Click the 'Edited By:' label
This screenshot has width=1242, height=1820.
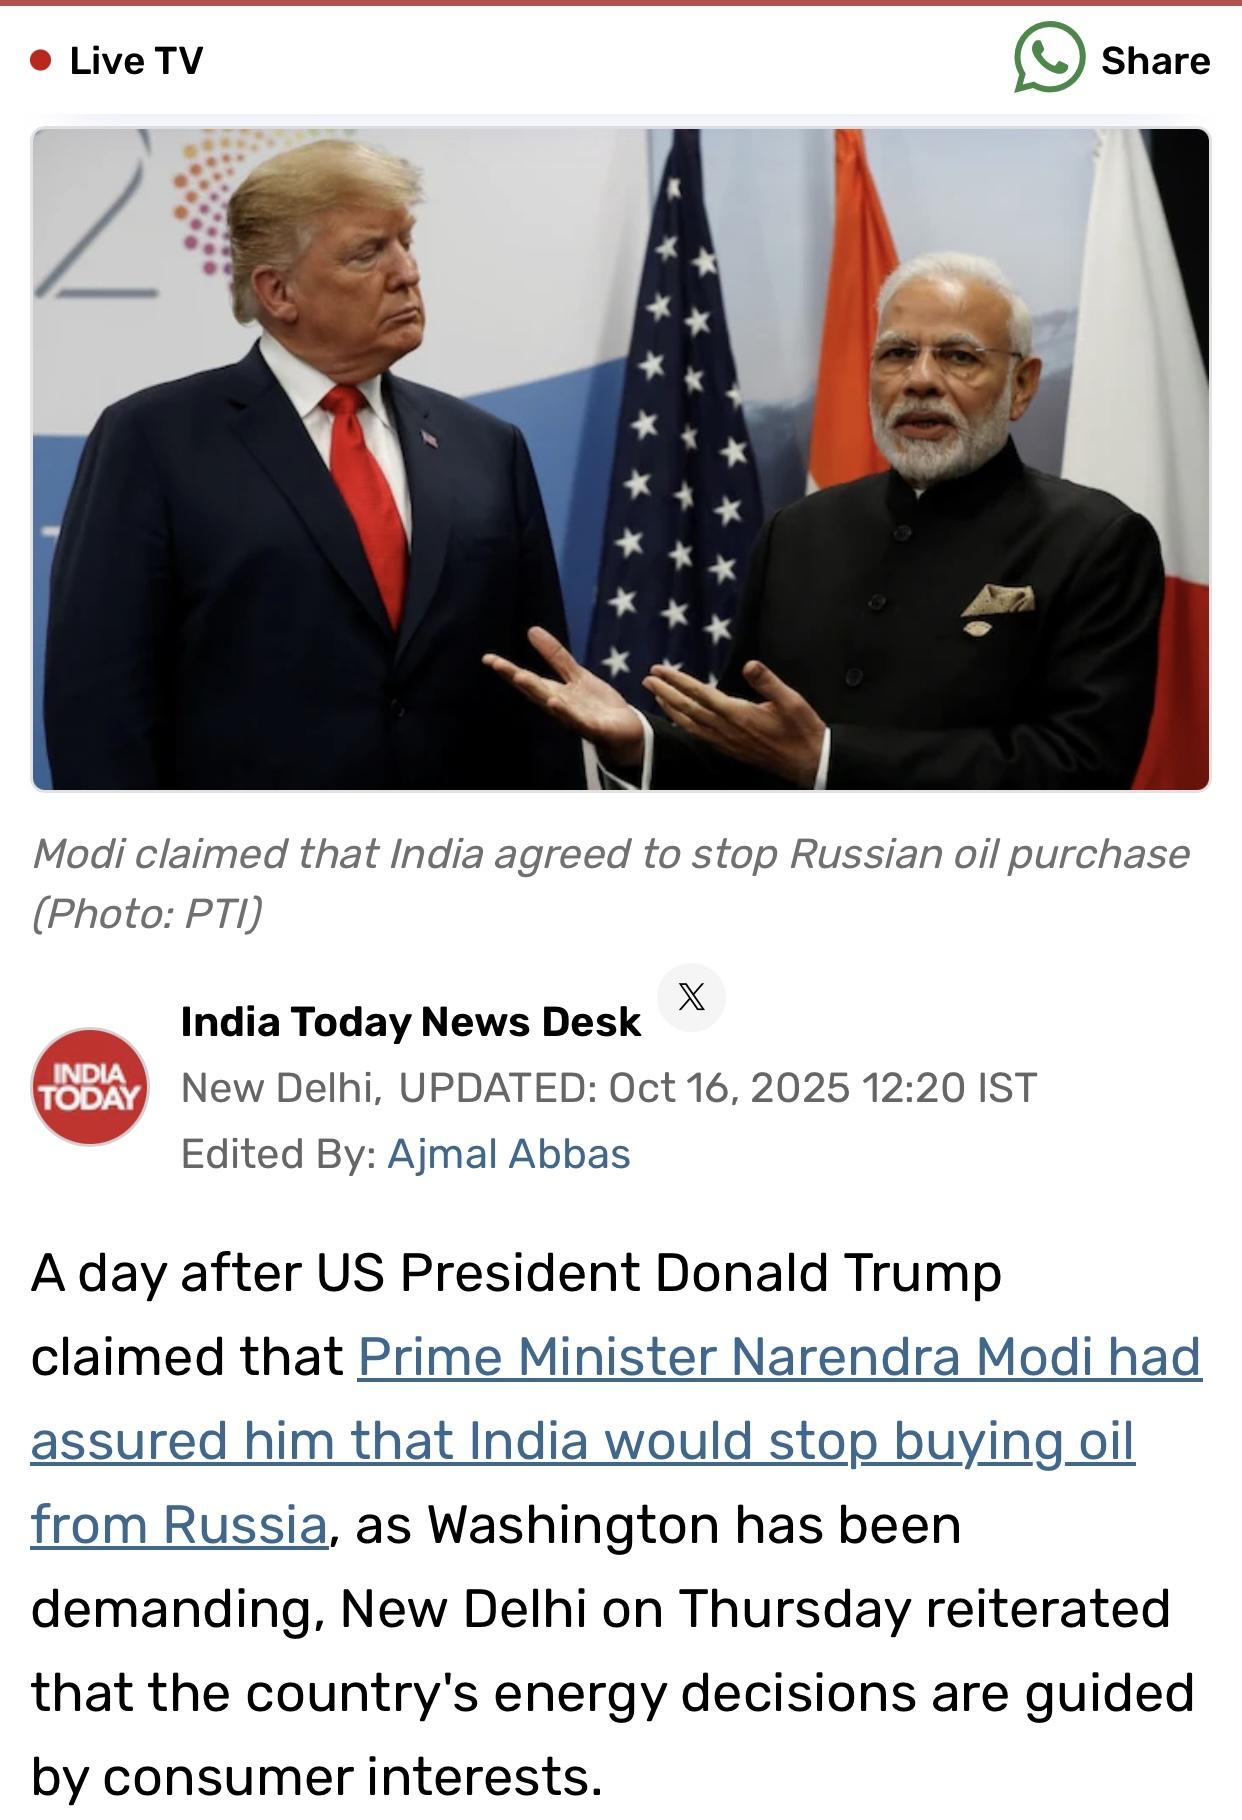[x=279, y=1154]
